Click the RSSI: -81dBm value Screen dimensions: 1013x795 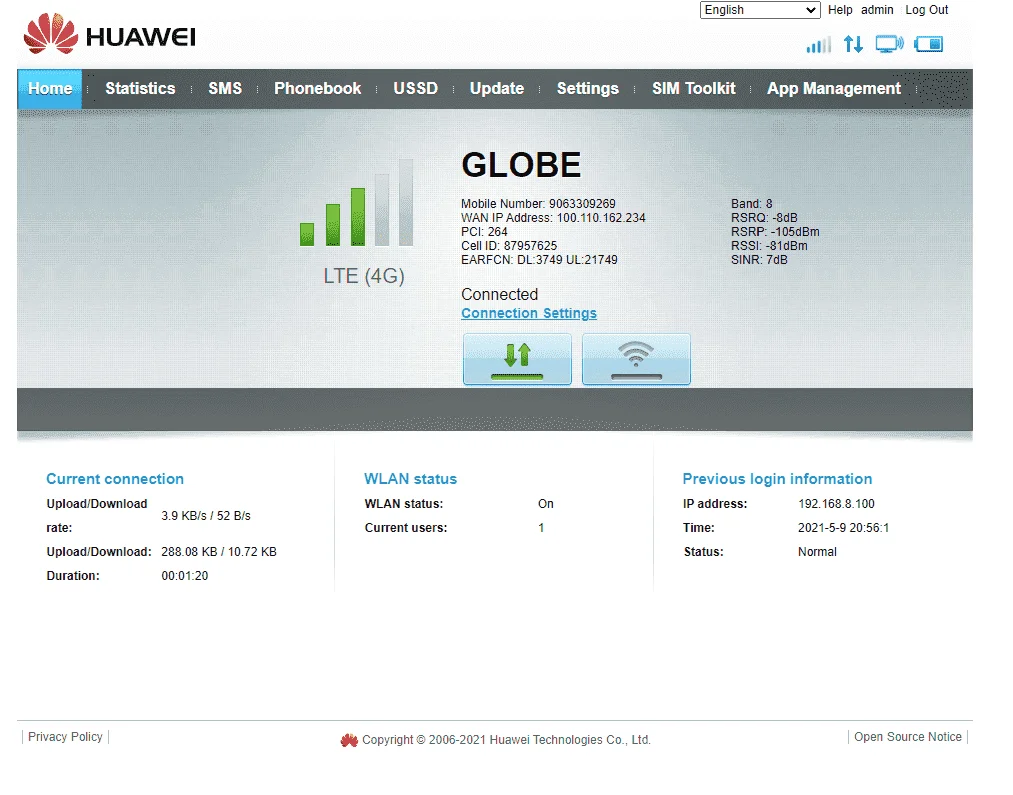tap(769, 246)
